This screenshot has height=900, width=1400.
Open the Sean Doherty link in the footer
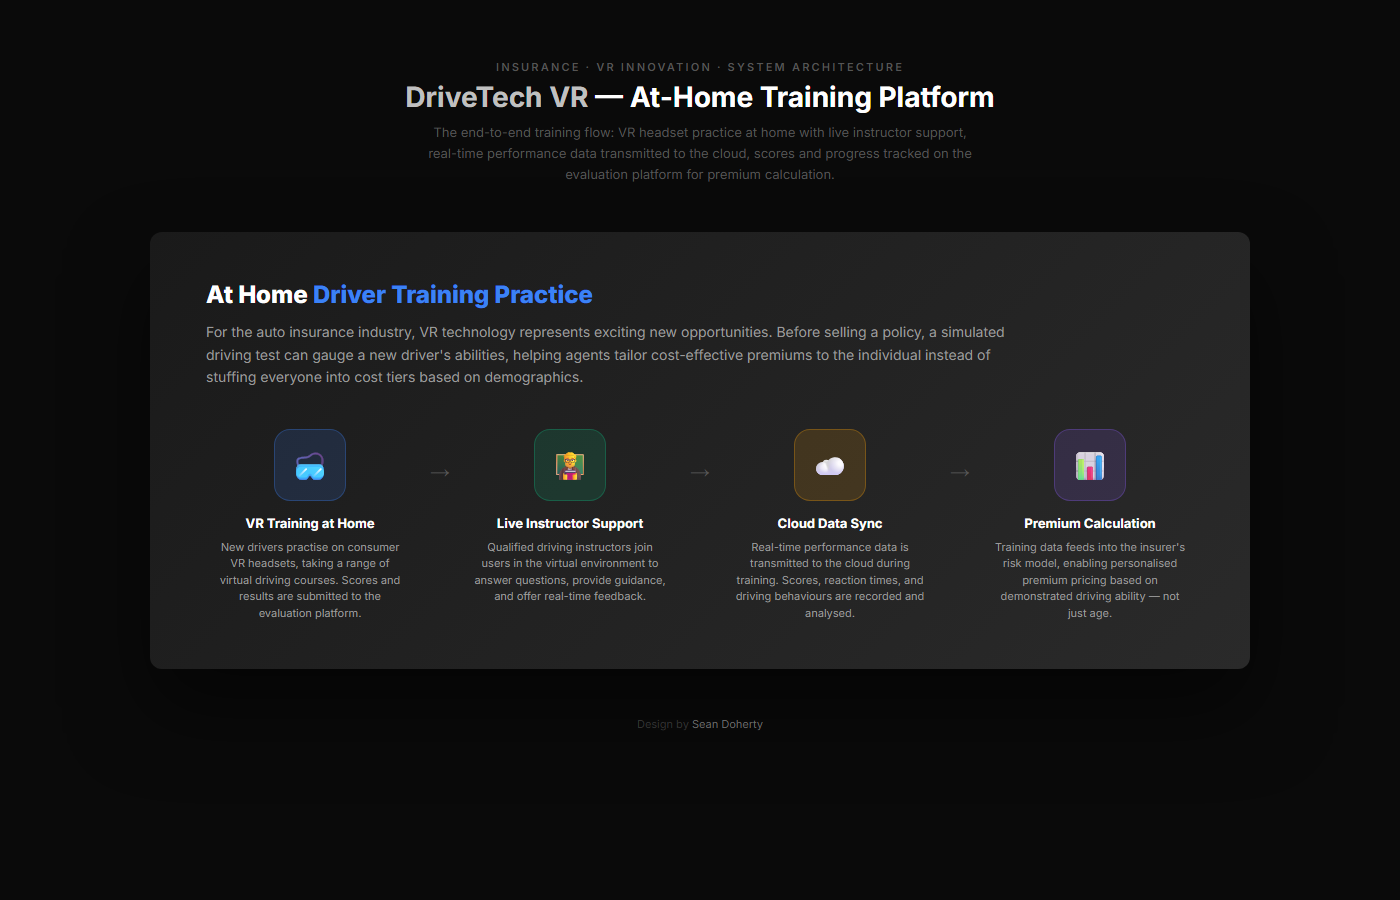727,724
